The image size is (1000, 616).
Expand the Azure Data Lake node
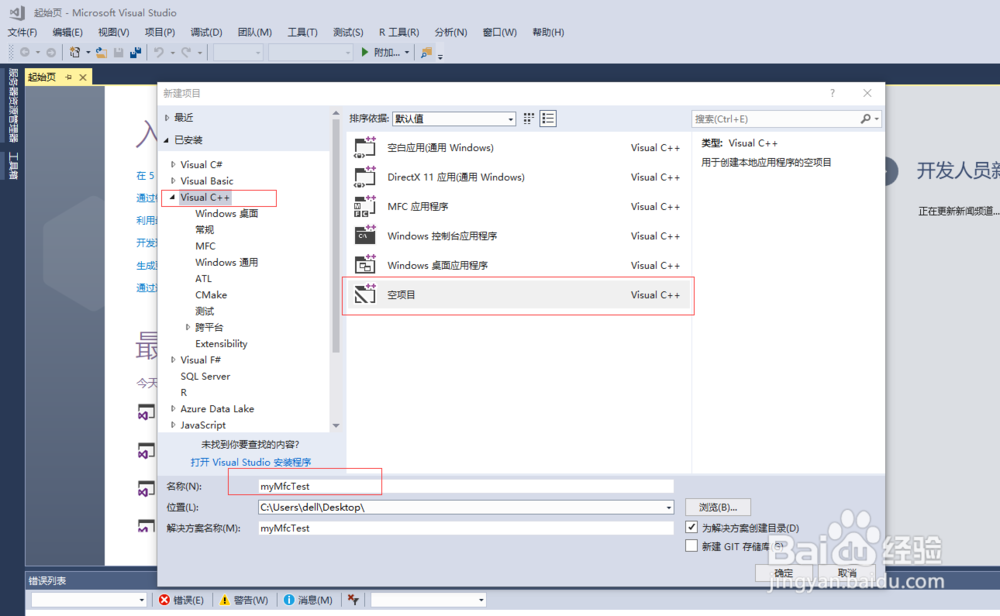[173, 409]
